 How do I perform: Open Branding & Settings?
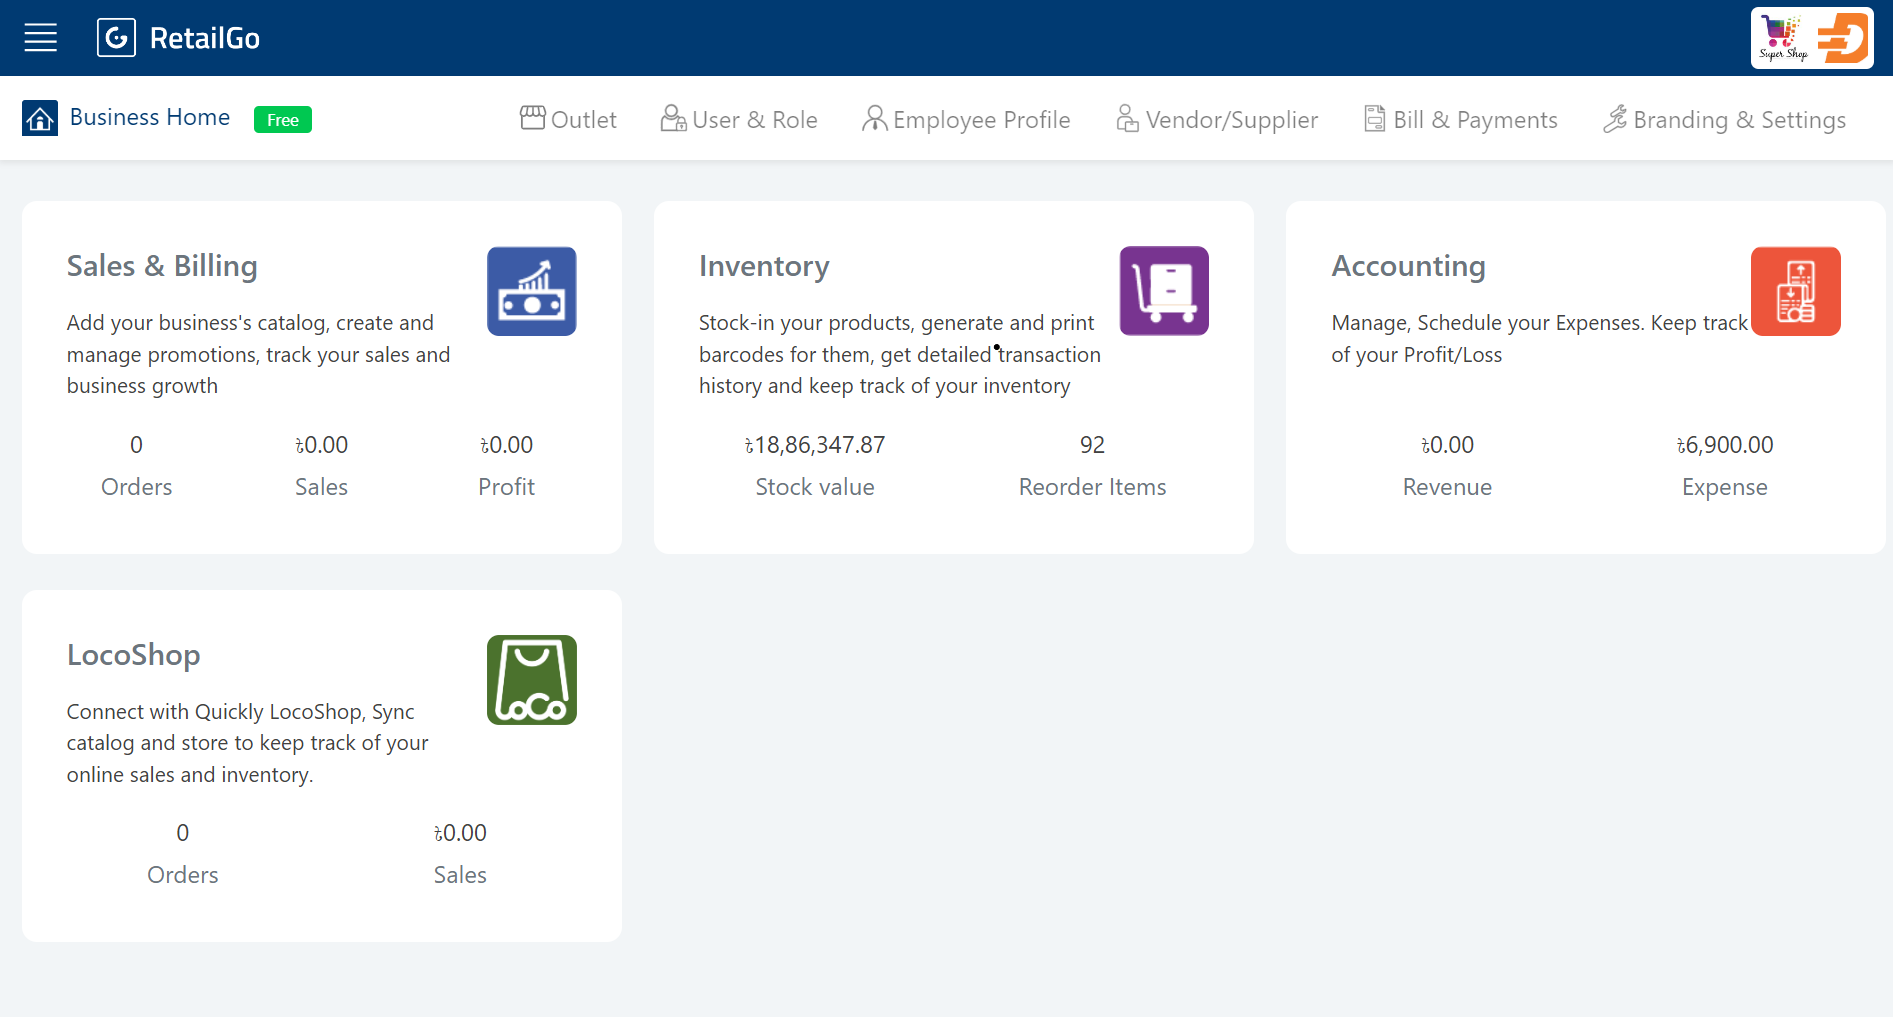(1725, 120)
